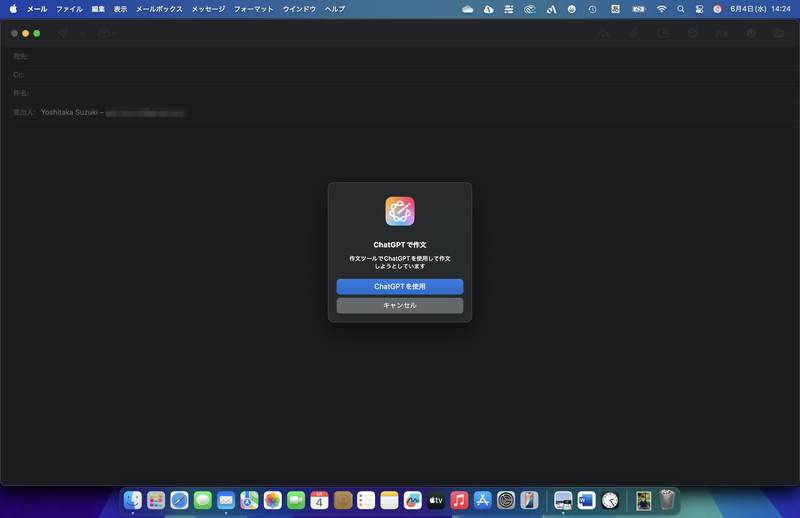Click the portrait photo thumbnail in Dock
Image resolution: width=800 pixels, height=518 pixels.
coord(644,501)
